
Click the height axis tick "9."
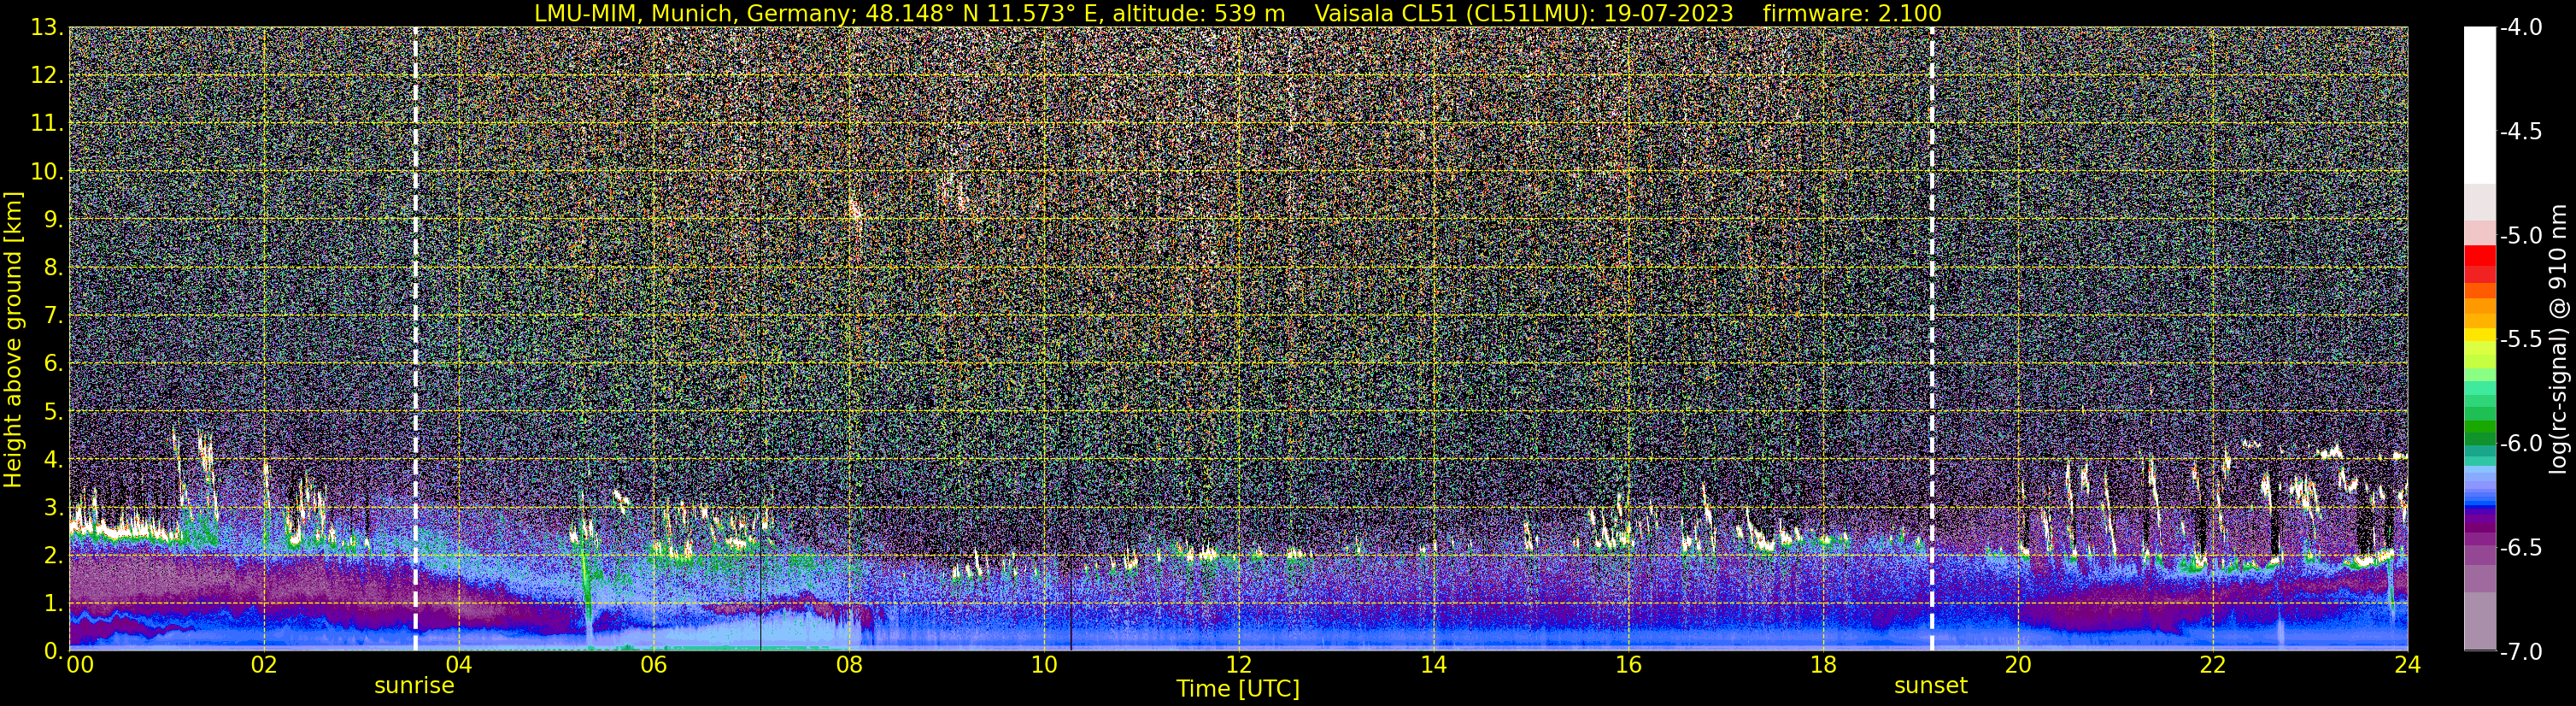pyautogui.click(x=53, y=220)
